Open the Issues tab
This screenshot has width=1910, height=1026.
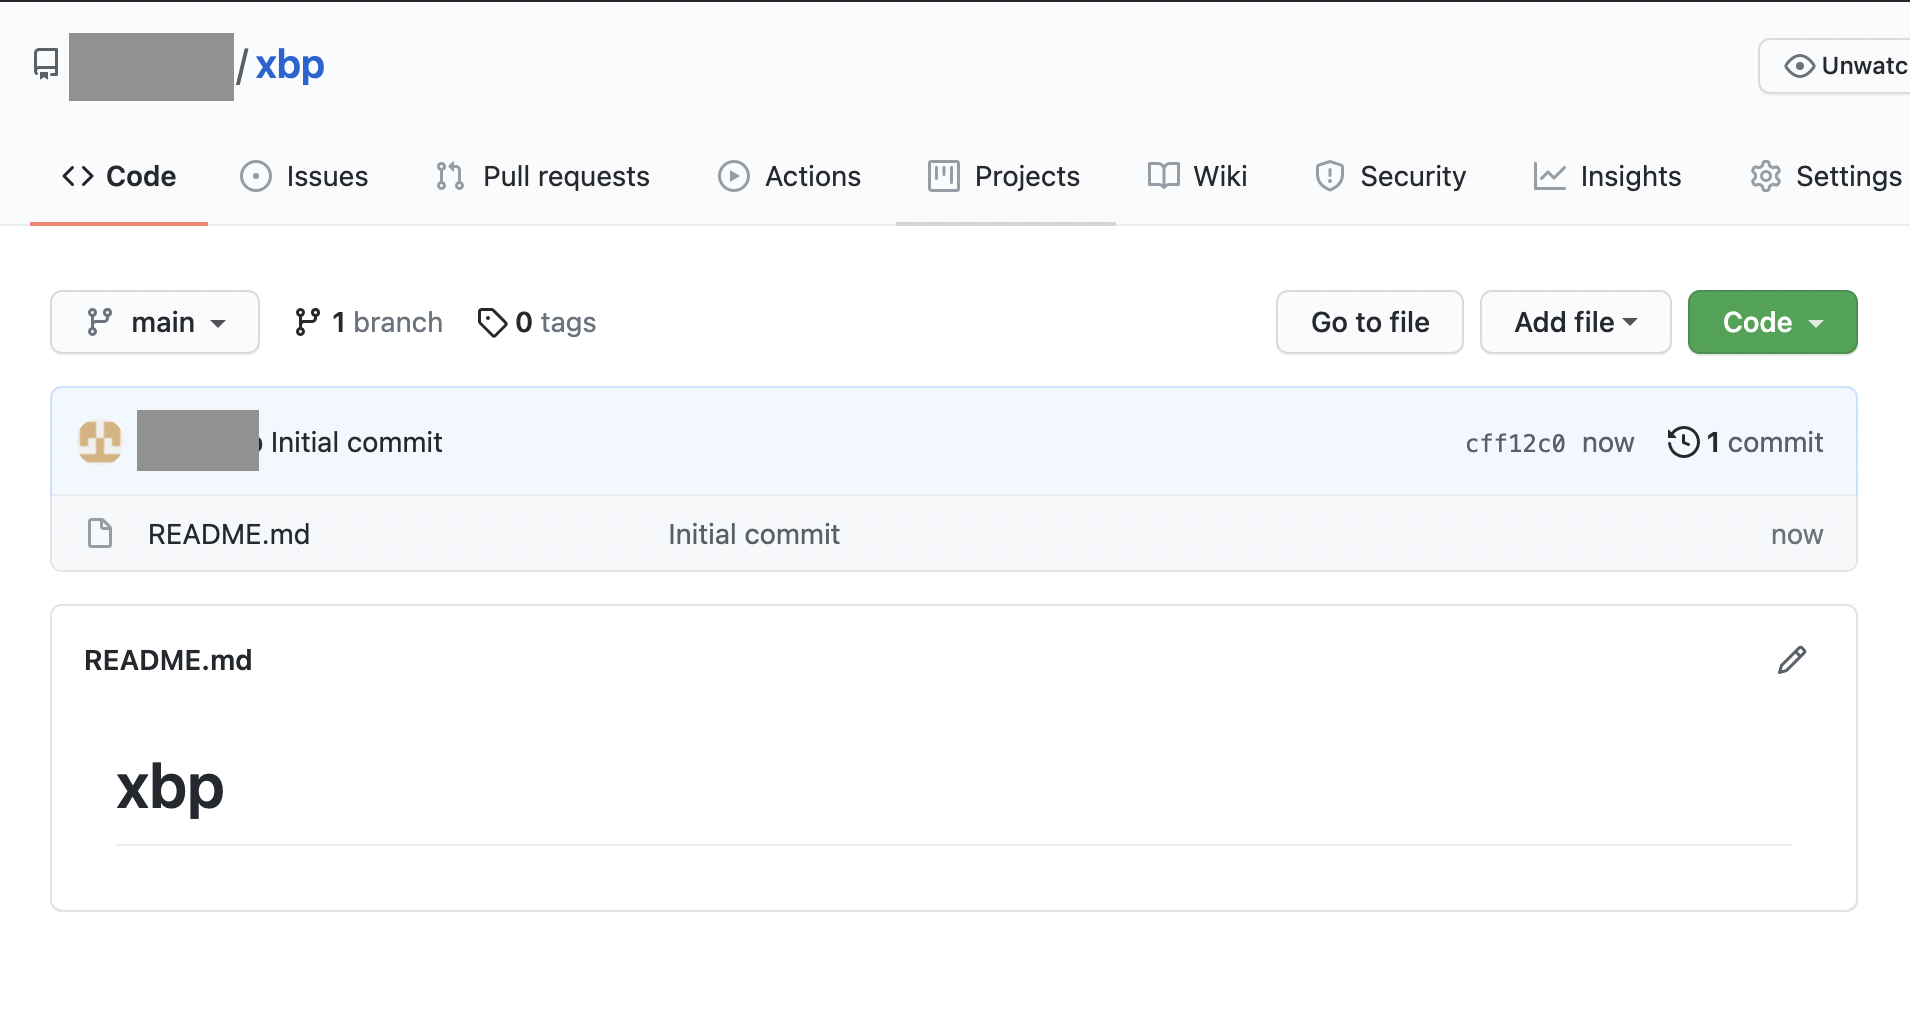pos(304,176)
